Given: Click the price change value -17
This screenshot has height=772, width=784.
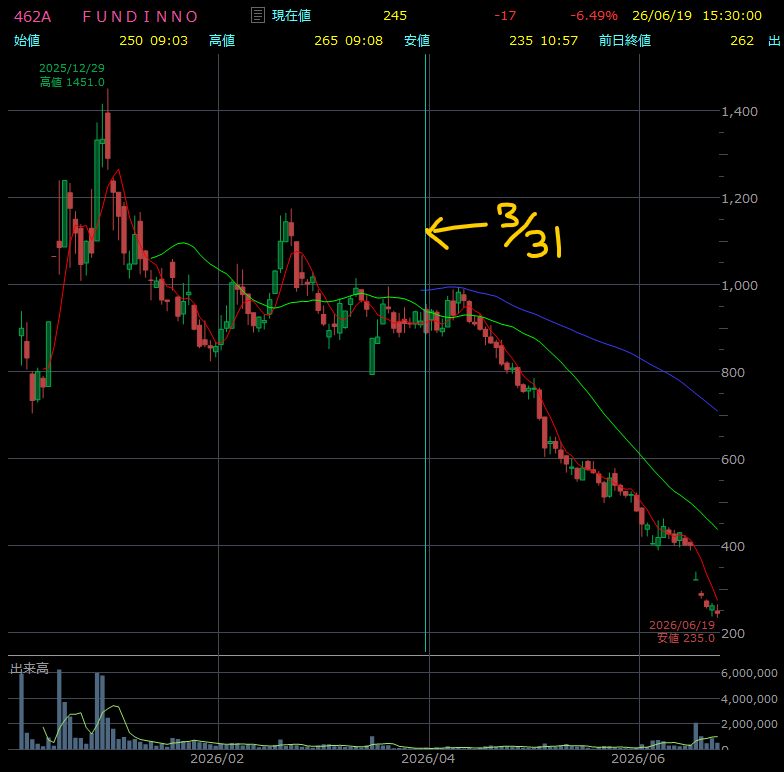Looking at the screenshot, I should point(505,16).
